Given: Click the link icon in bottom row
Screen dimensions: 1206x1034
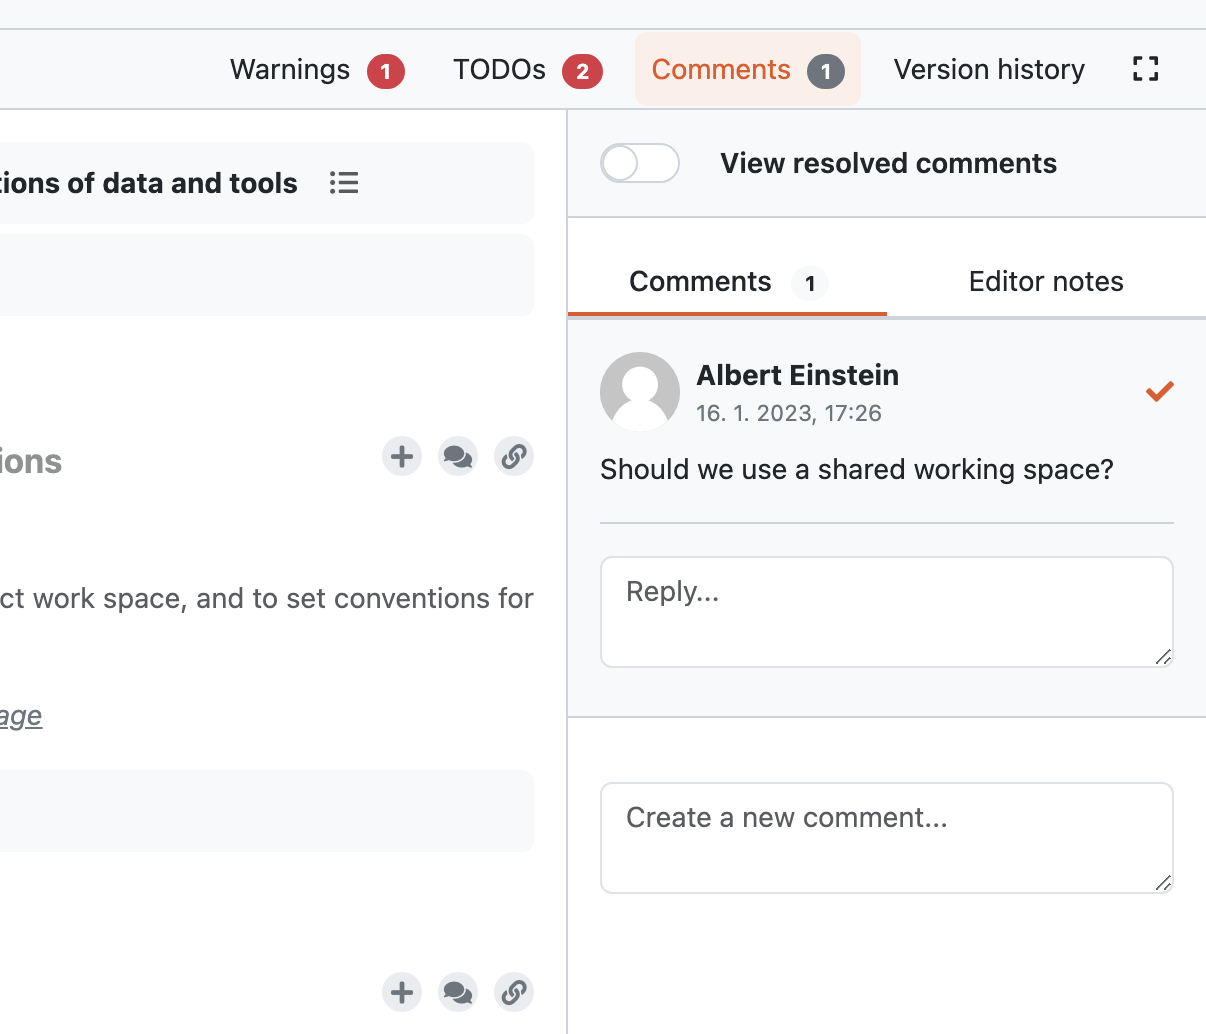Looking at the screenshot, I should click(x=514, y=993).
